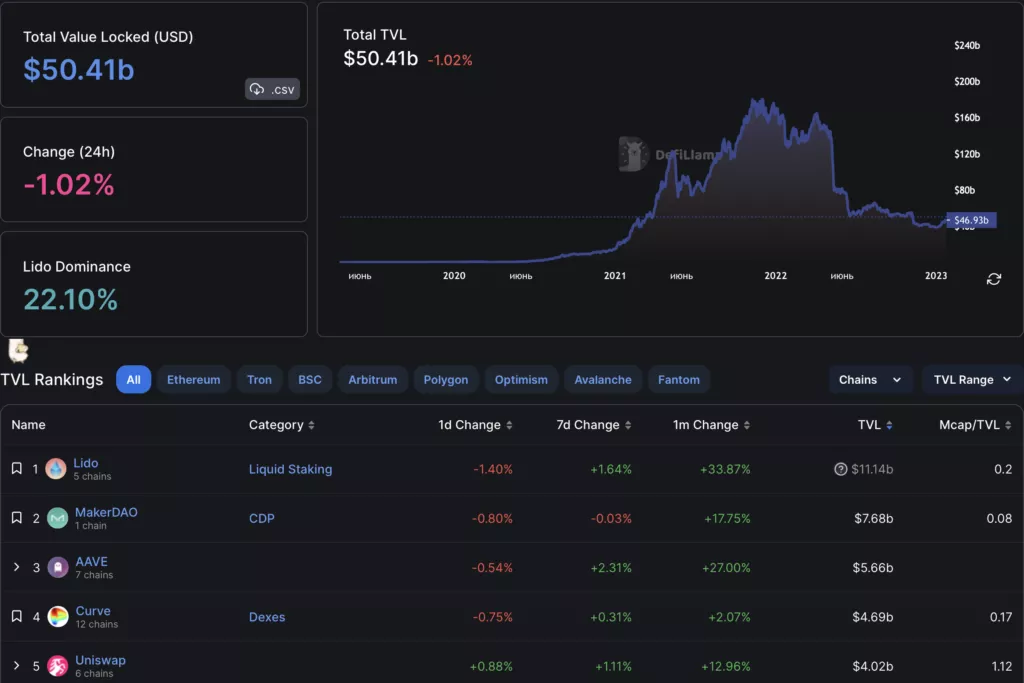
Task: Bookmark the MakerDAO protocol row
Action: [16, 518]
